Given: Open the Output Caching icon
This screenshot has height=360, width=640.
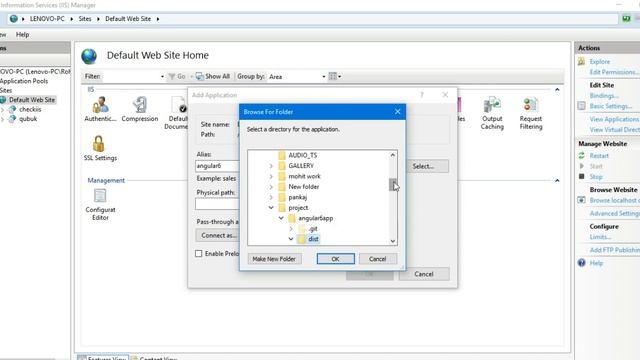Looking at the screenshot, I should tap(492, 105).
